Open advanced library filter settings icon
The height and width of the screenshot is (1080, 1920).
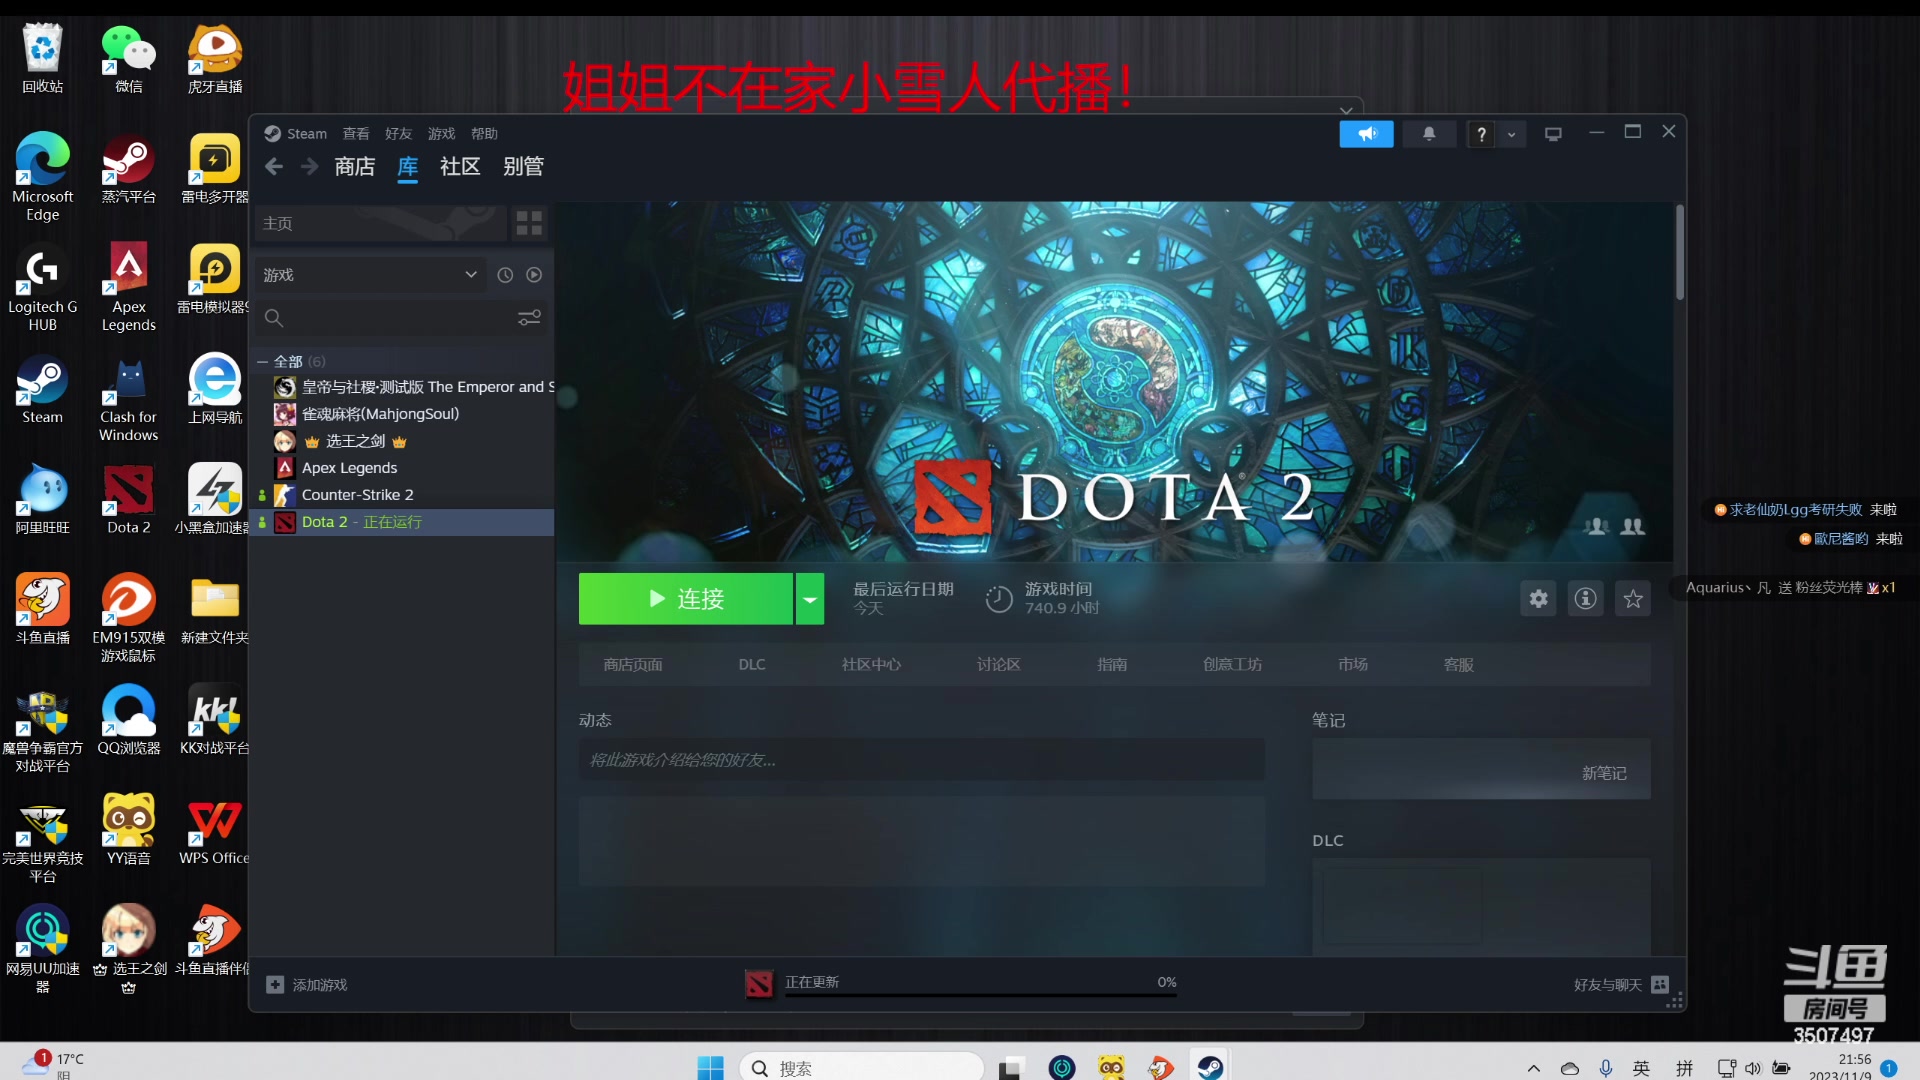click(x=529, y=318)
